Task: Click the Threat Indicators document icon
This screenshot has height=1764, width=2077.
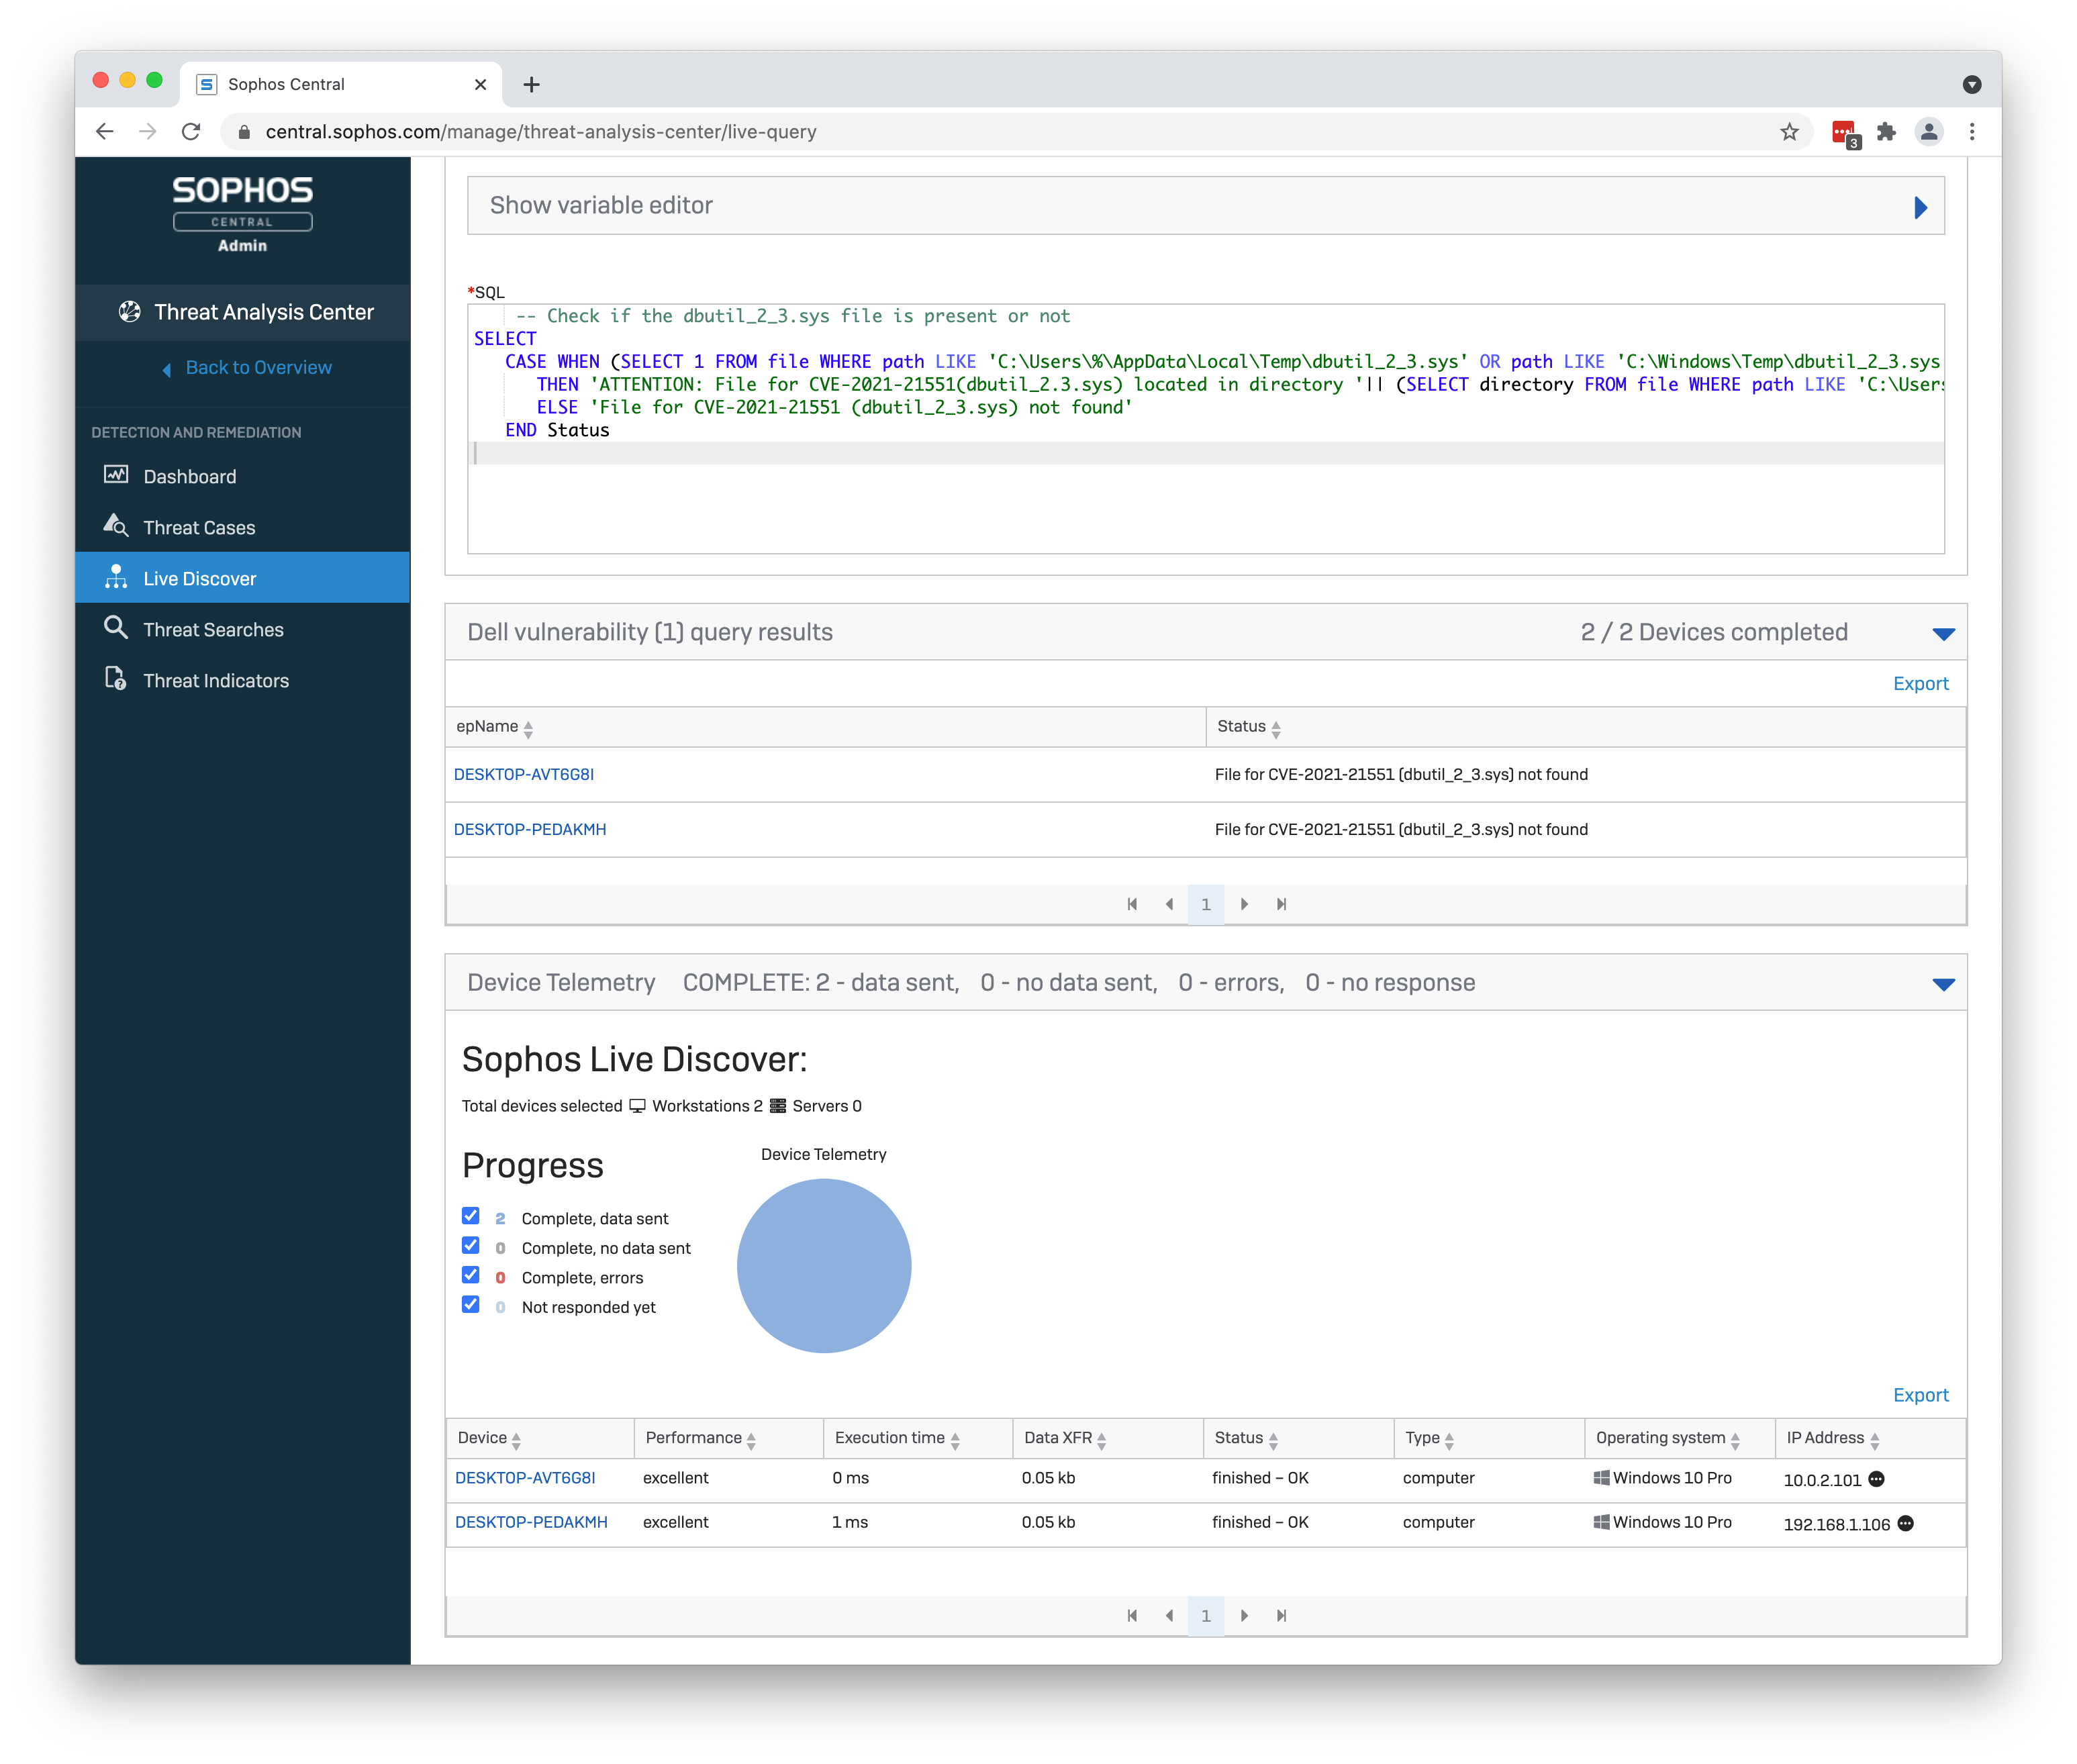Action: tap(116, 679)
